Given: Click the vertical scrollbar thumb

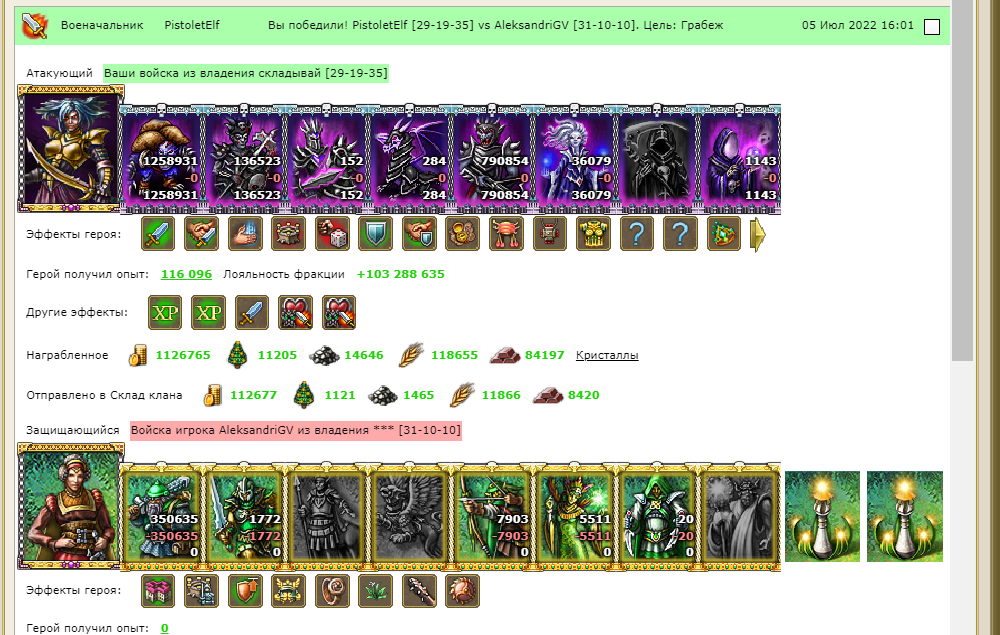Looking at the screenshot, I should click(x=962, y=180).
